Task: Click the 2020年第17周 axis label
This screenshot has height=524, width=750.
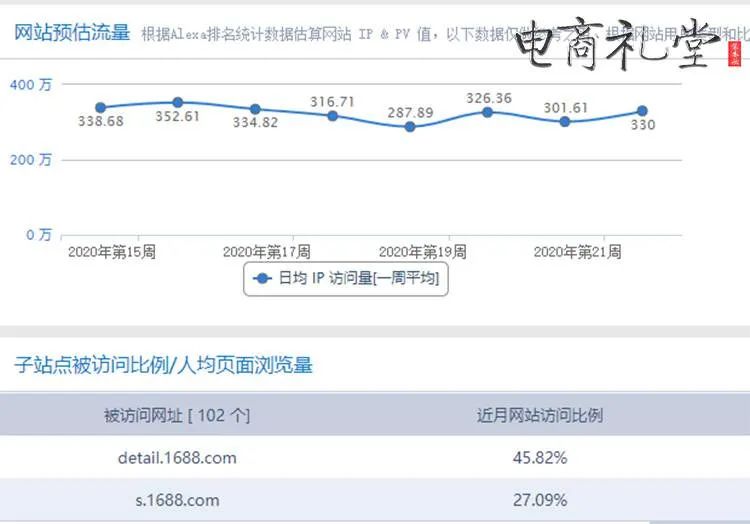Action: click(267, 251)
